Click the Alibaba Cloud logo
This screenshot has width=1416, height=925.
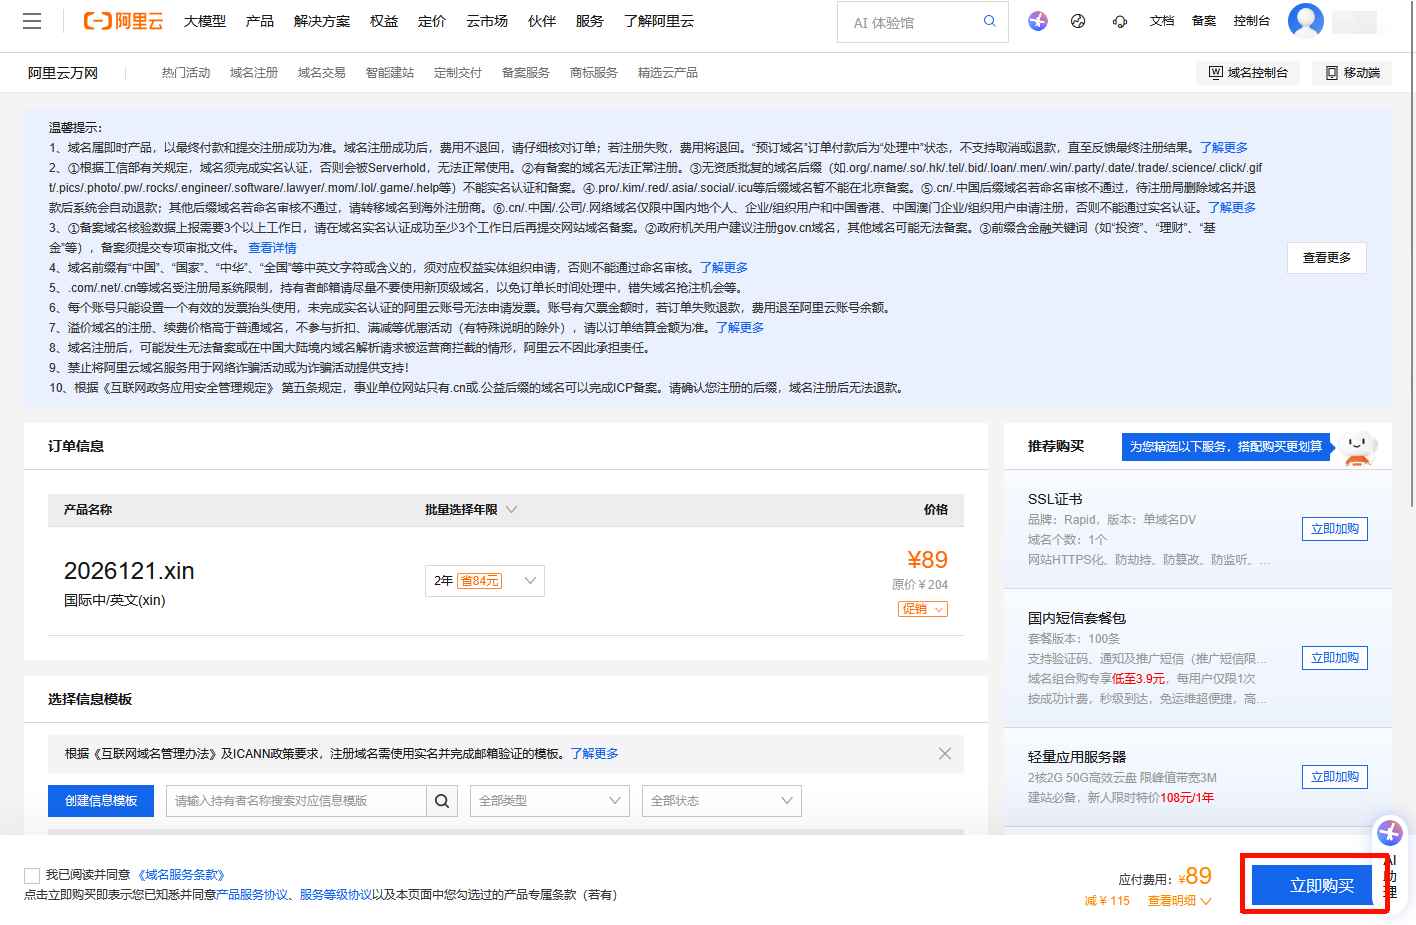tap(122, 20)
